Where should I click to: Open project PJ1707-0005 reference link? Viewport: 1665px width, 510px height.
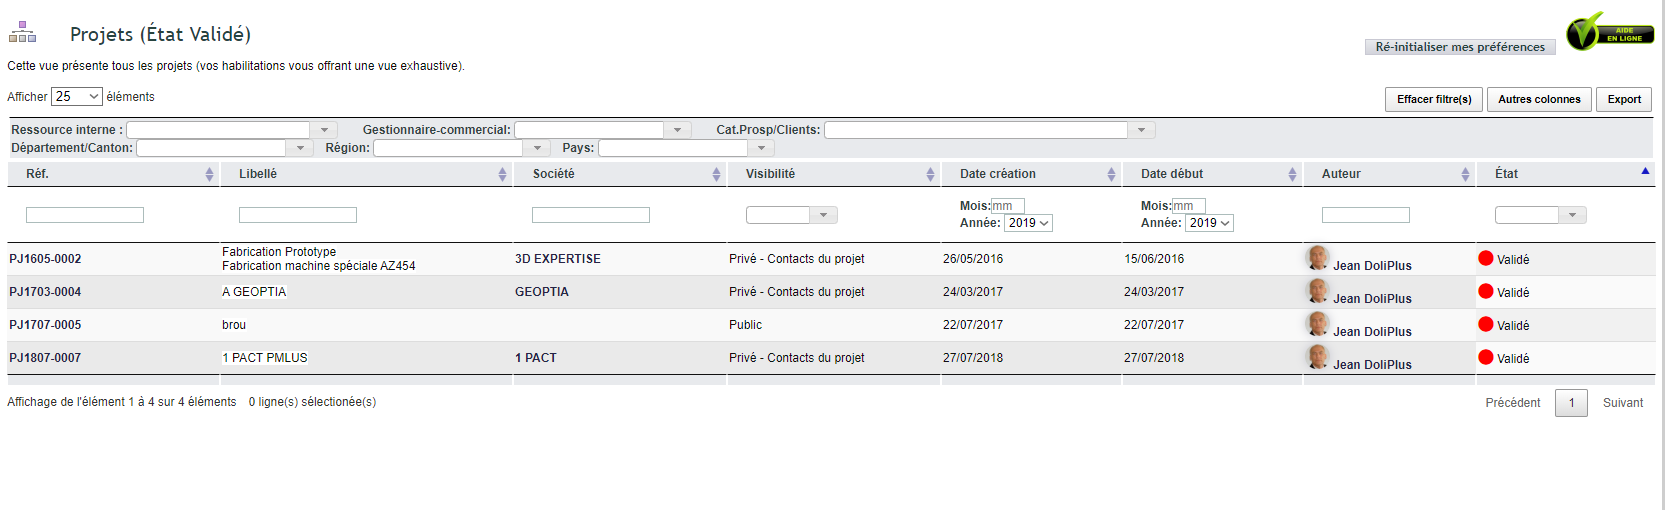tap(45, 325)
